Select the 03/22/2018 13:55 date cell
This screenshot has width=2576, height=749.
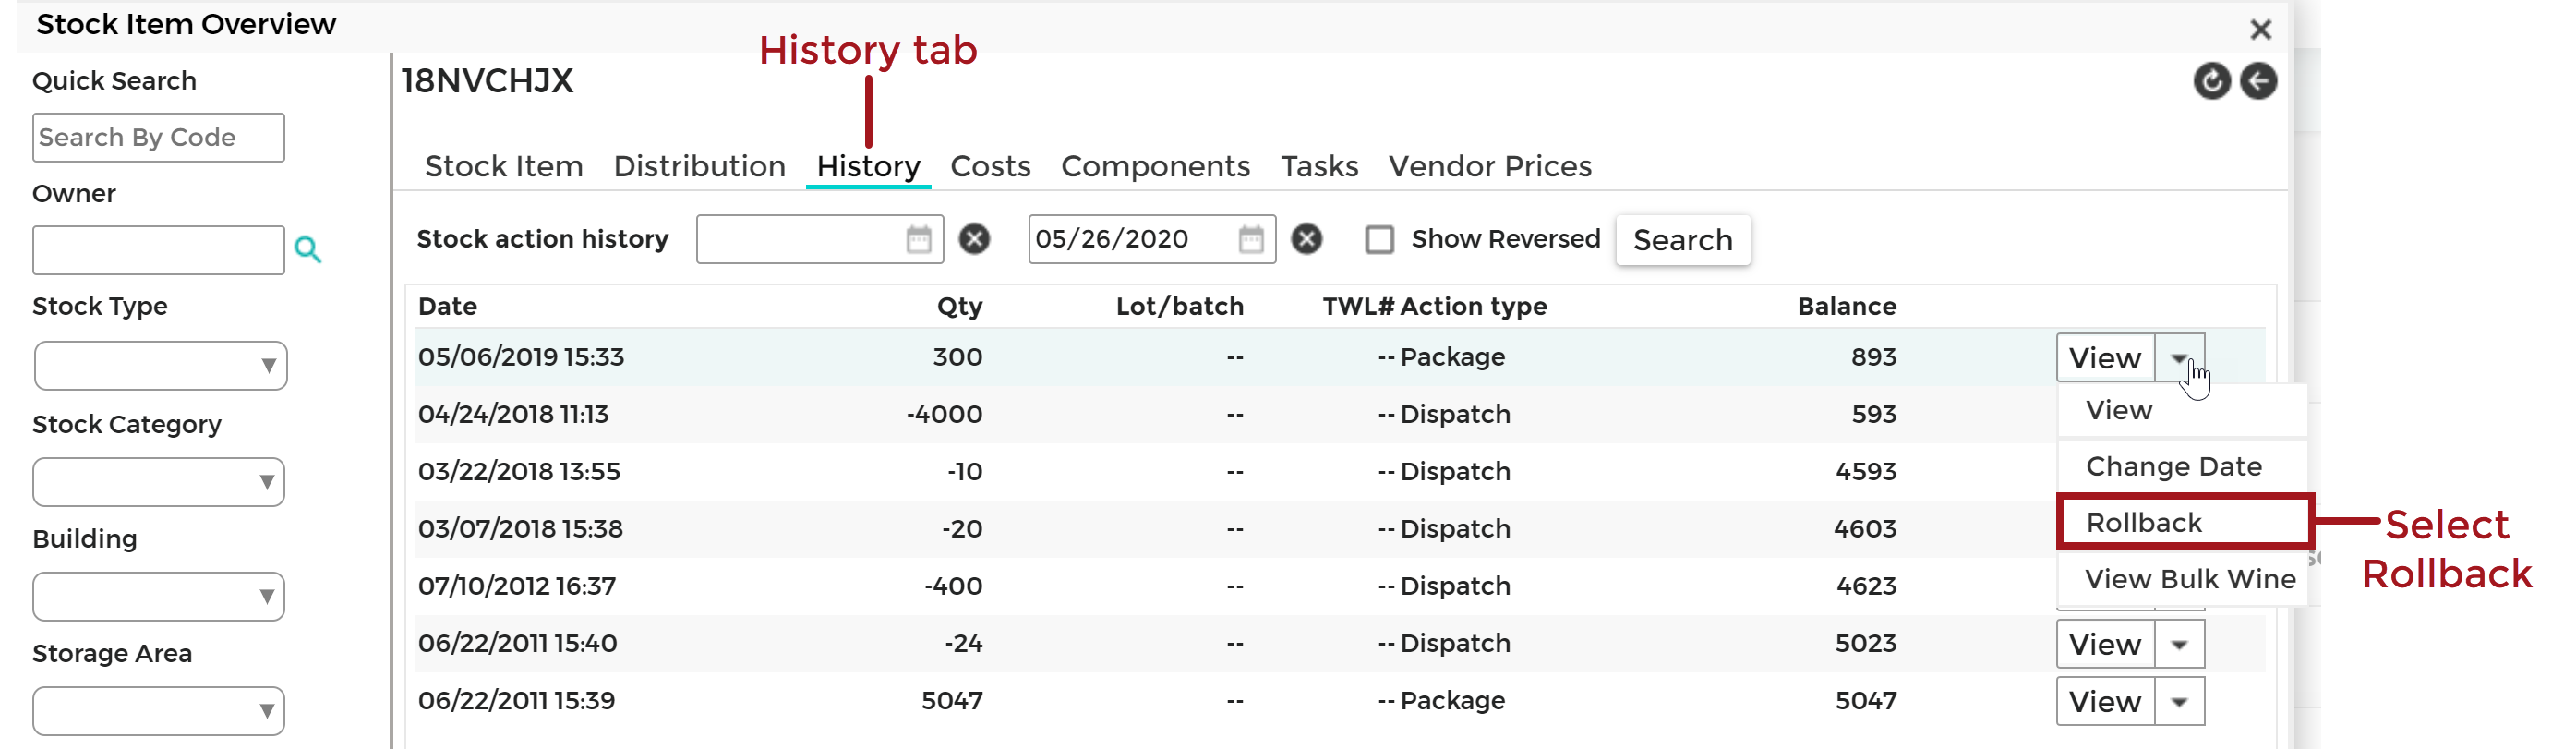[519, 471]
